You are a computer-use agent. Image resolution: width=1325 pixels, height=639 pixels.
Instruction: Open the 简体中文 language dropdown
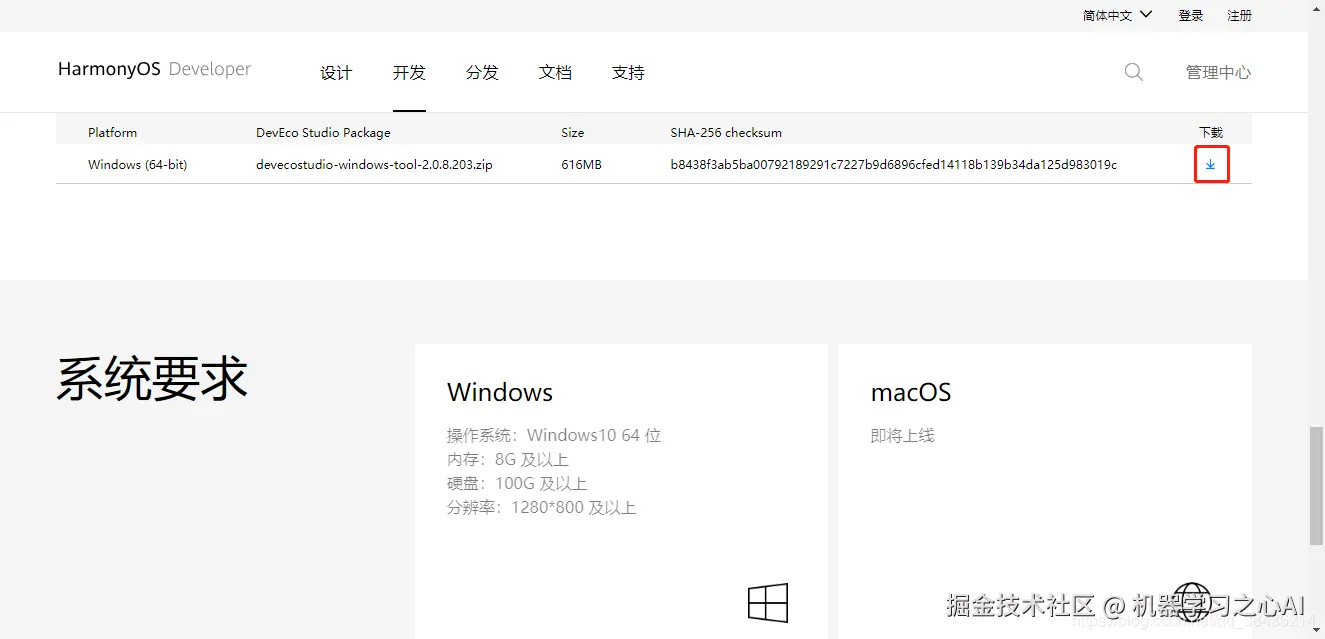point(1117,15)
